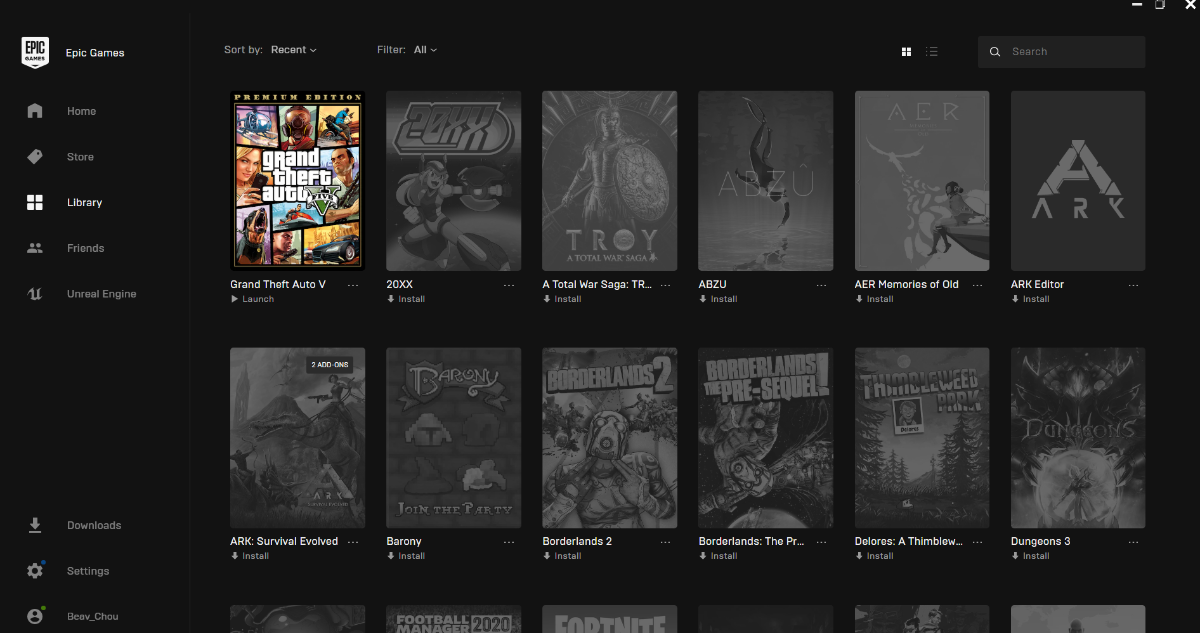Viewport: 1200px width, 633px height.
Task: Click the Dungeons 3 cover art
Action: pyautogui.click(x=1078, y=438)
